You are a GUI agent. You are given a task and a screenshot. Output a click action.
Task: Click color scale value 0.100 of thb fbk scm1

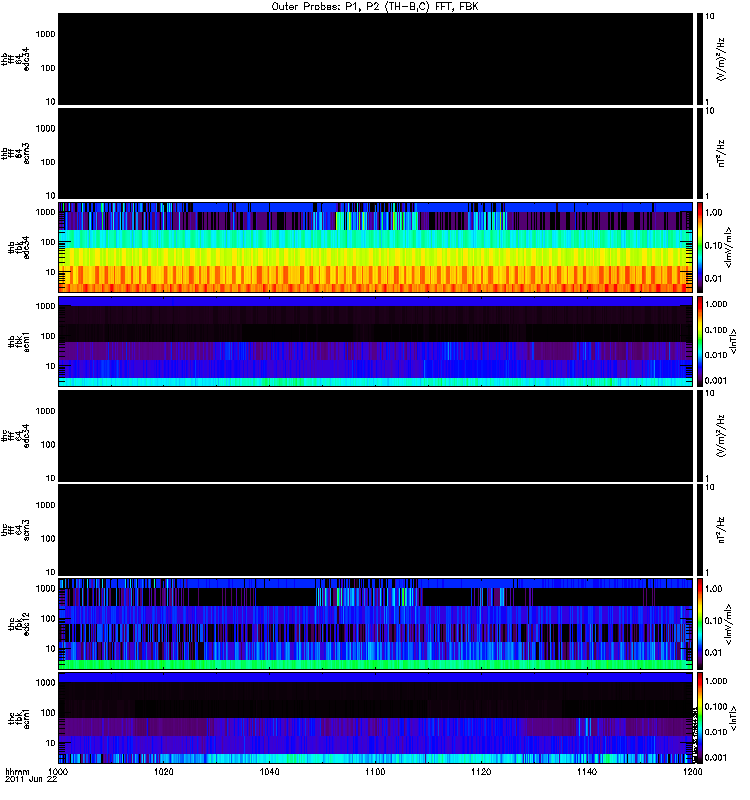(716, 330)
